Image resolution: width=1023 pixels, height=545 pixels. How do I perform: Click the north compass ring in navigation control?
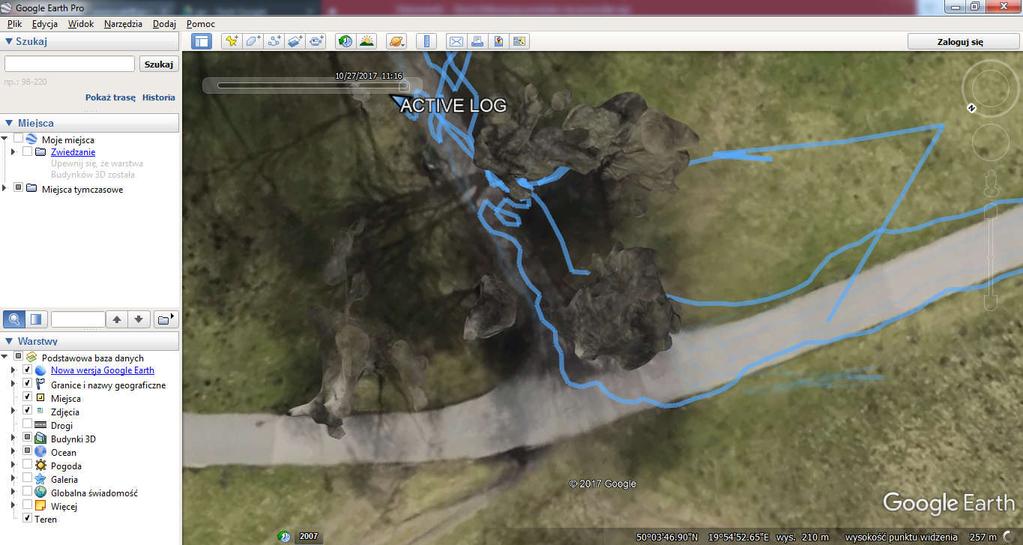coord(990,88)
